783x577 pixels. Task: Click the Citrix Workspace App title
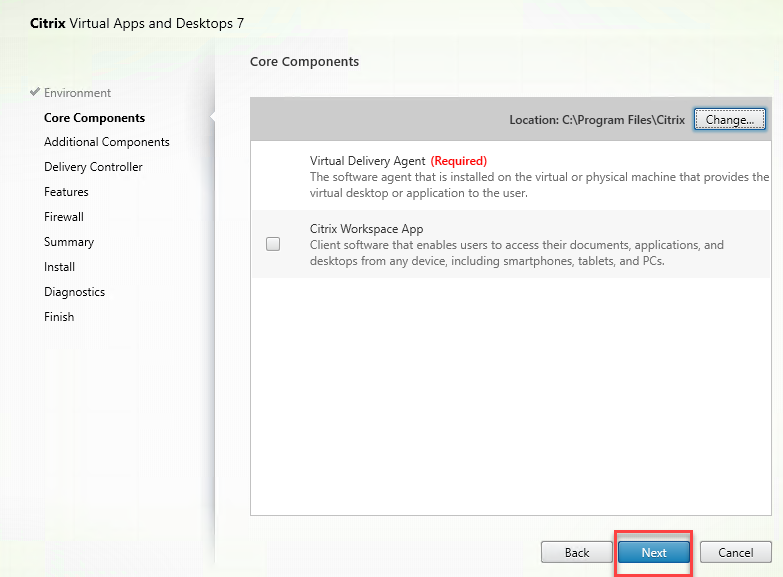point(367,229)
